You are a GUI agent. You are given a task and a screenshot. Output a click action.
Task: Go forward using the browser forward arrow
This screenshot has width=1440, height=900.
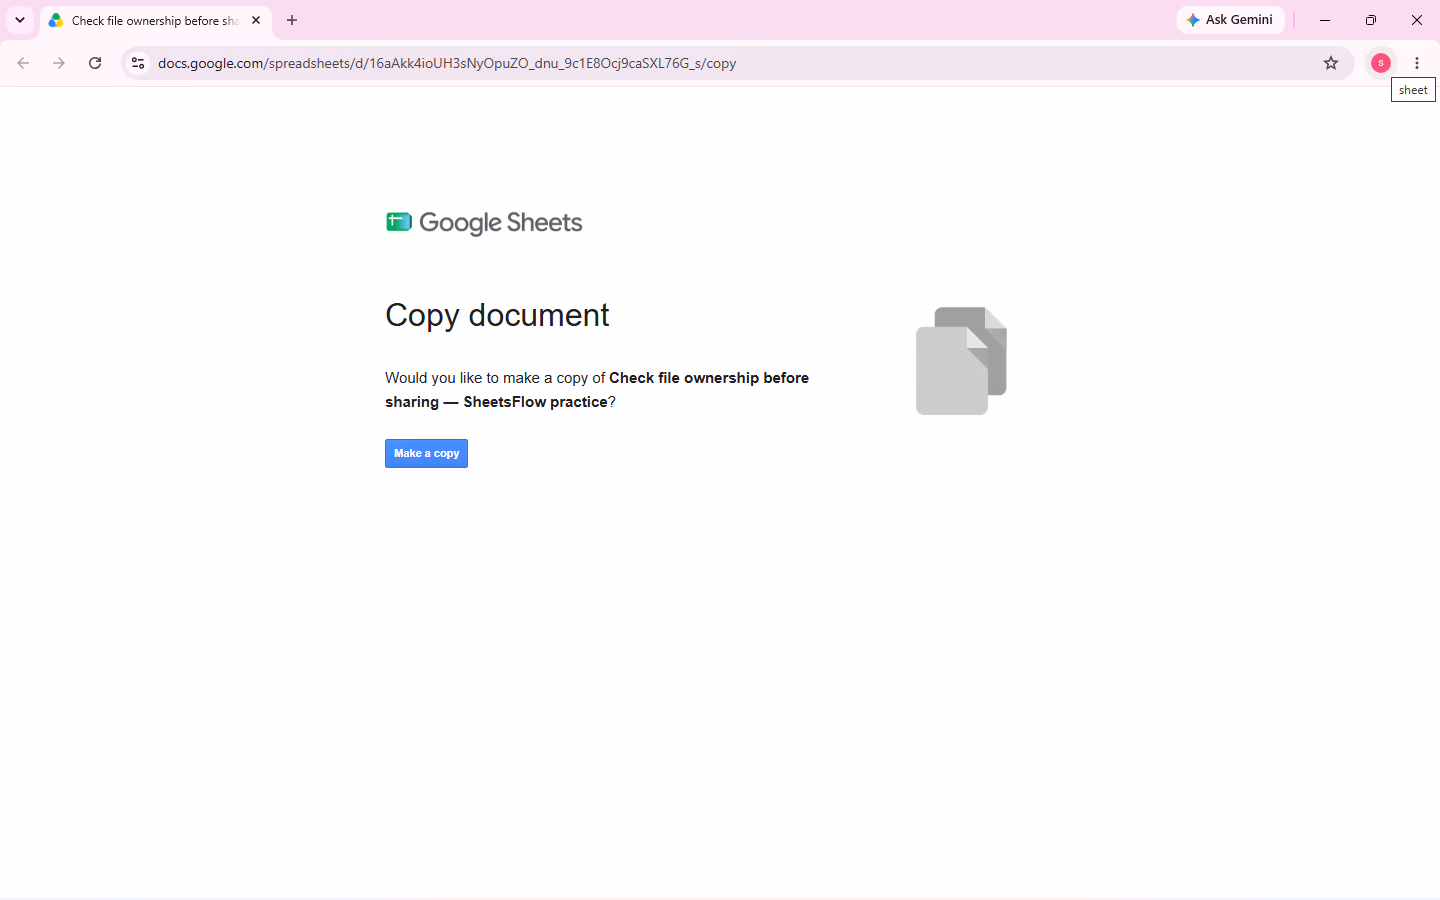tap(59, 63)
